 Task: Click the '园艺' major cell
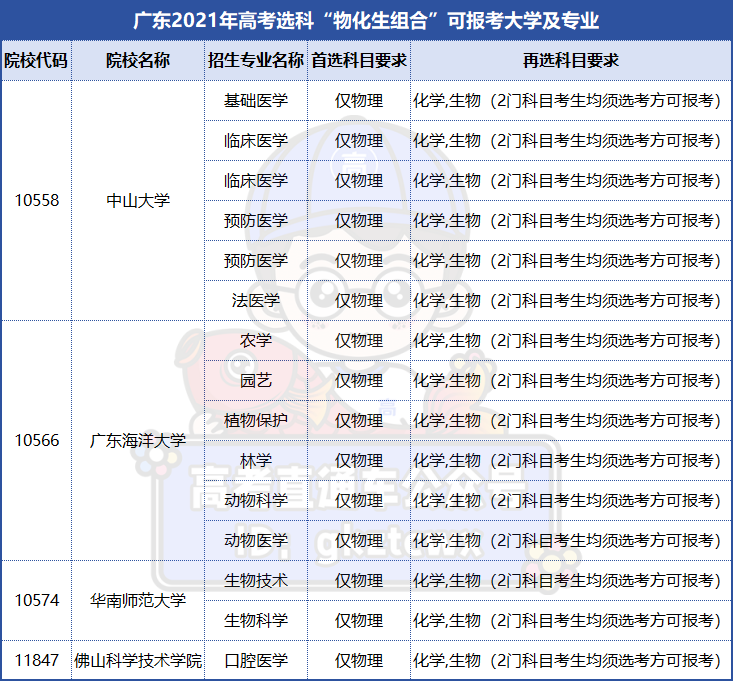tap(256, 380)
